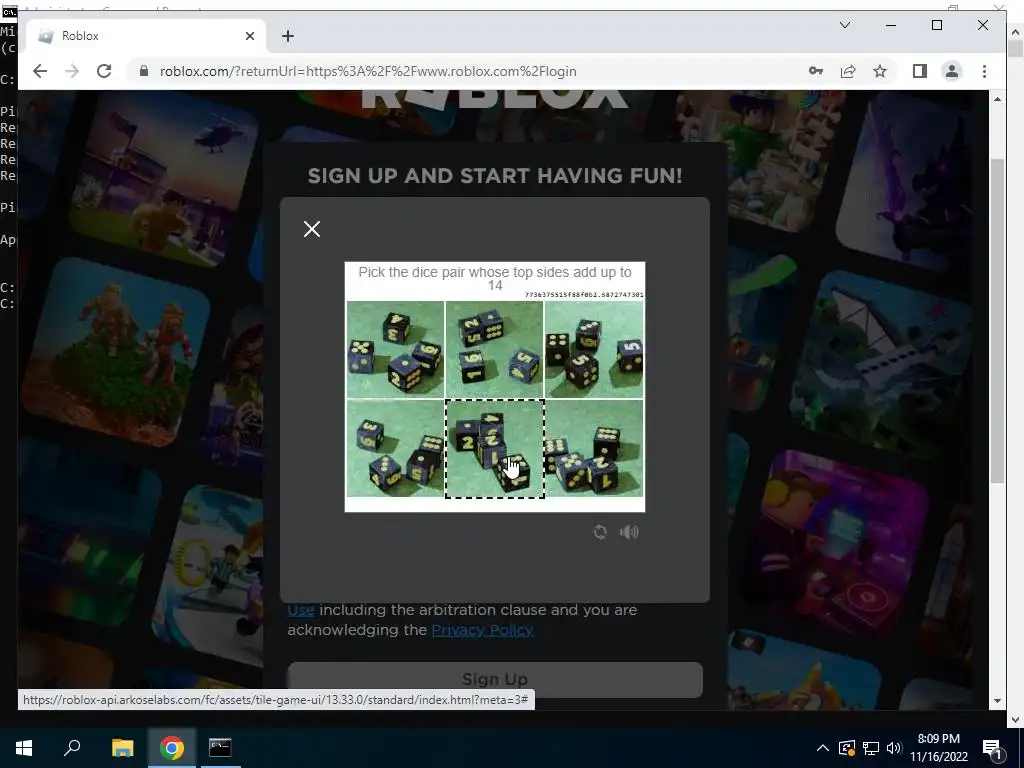Reload the Roblox page
1024x768 pixels.
pos(104,71)
